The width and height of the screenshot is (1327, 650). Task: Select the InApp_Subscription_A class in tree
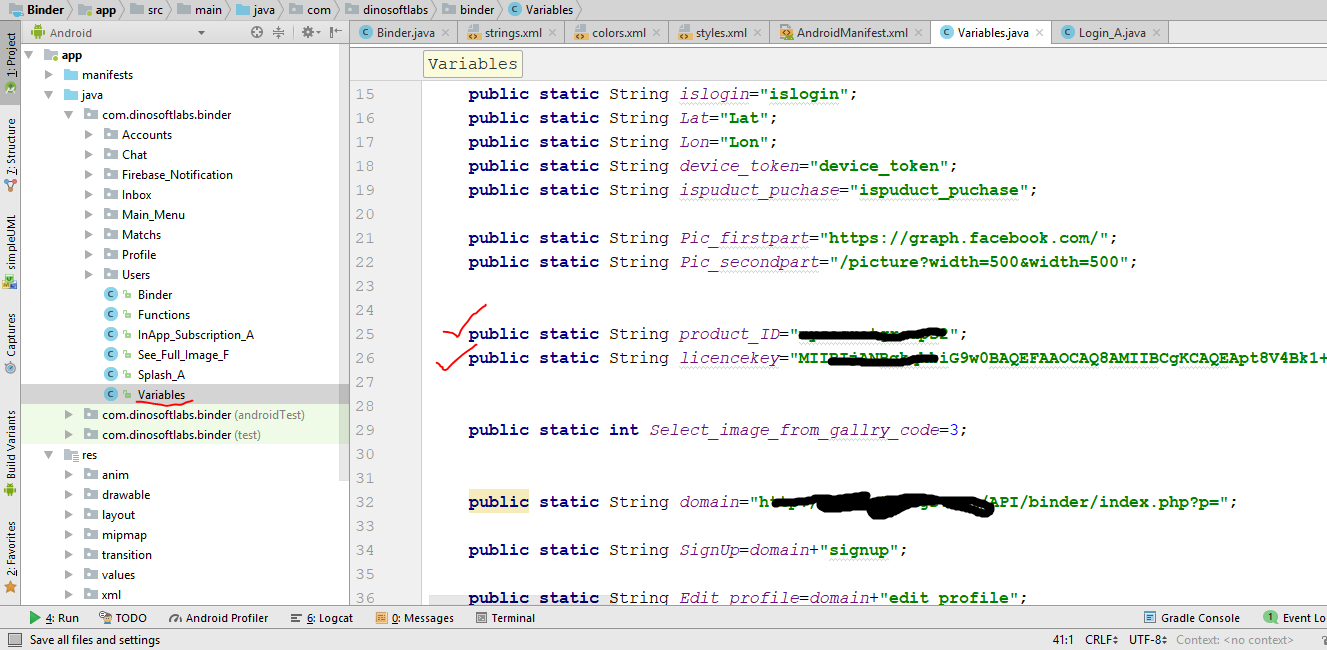[x=195, y=335]
